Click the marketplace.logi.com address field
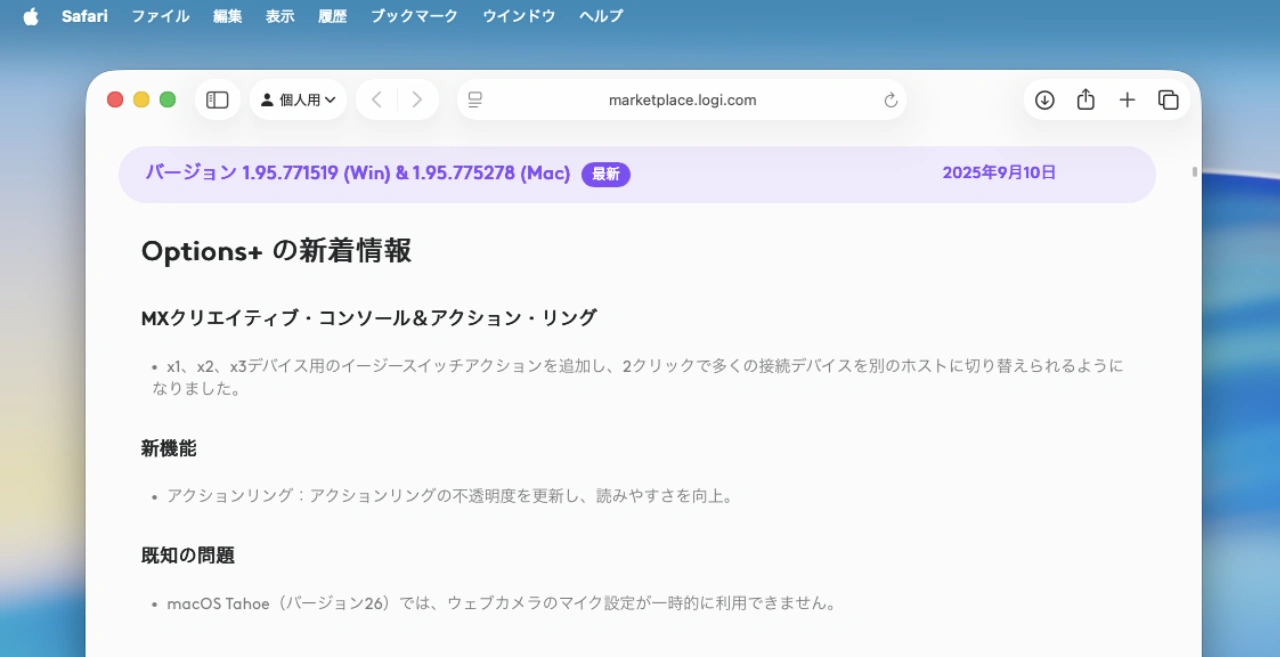The image size is (1280, 657). [x=683, y=99]
